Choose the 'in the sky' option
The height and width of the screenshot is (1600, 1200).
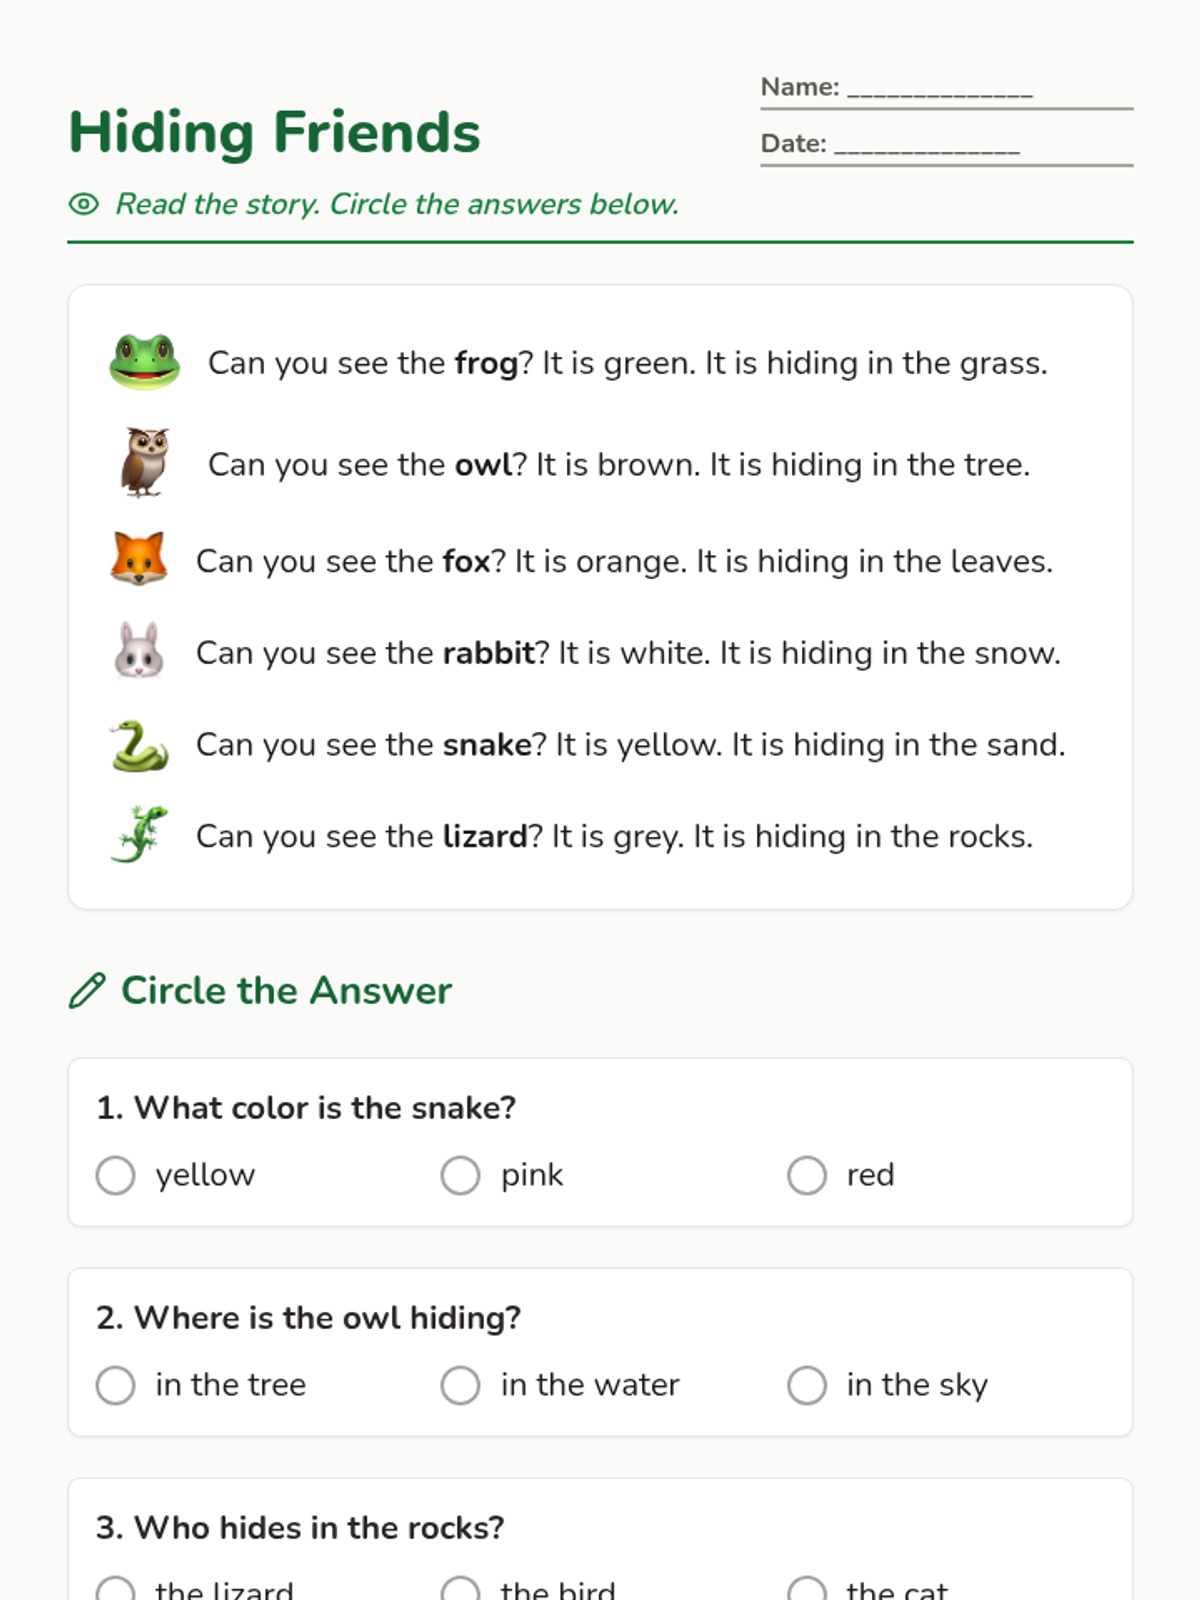pyautogui.click(x=888, y=1385)
